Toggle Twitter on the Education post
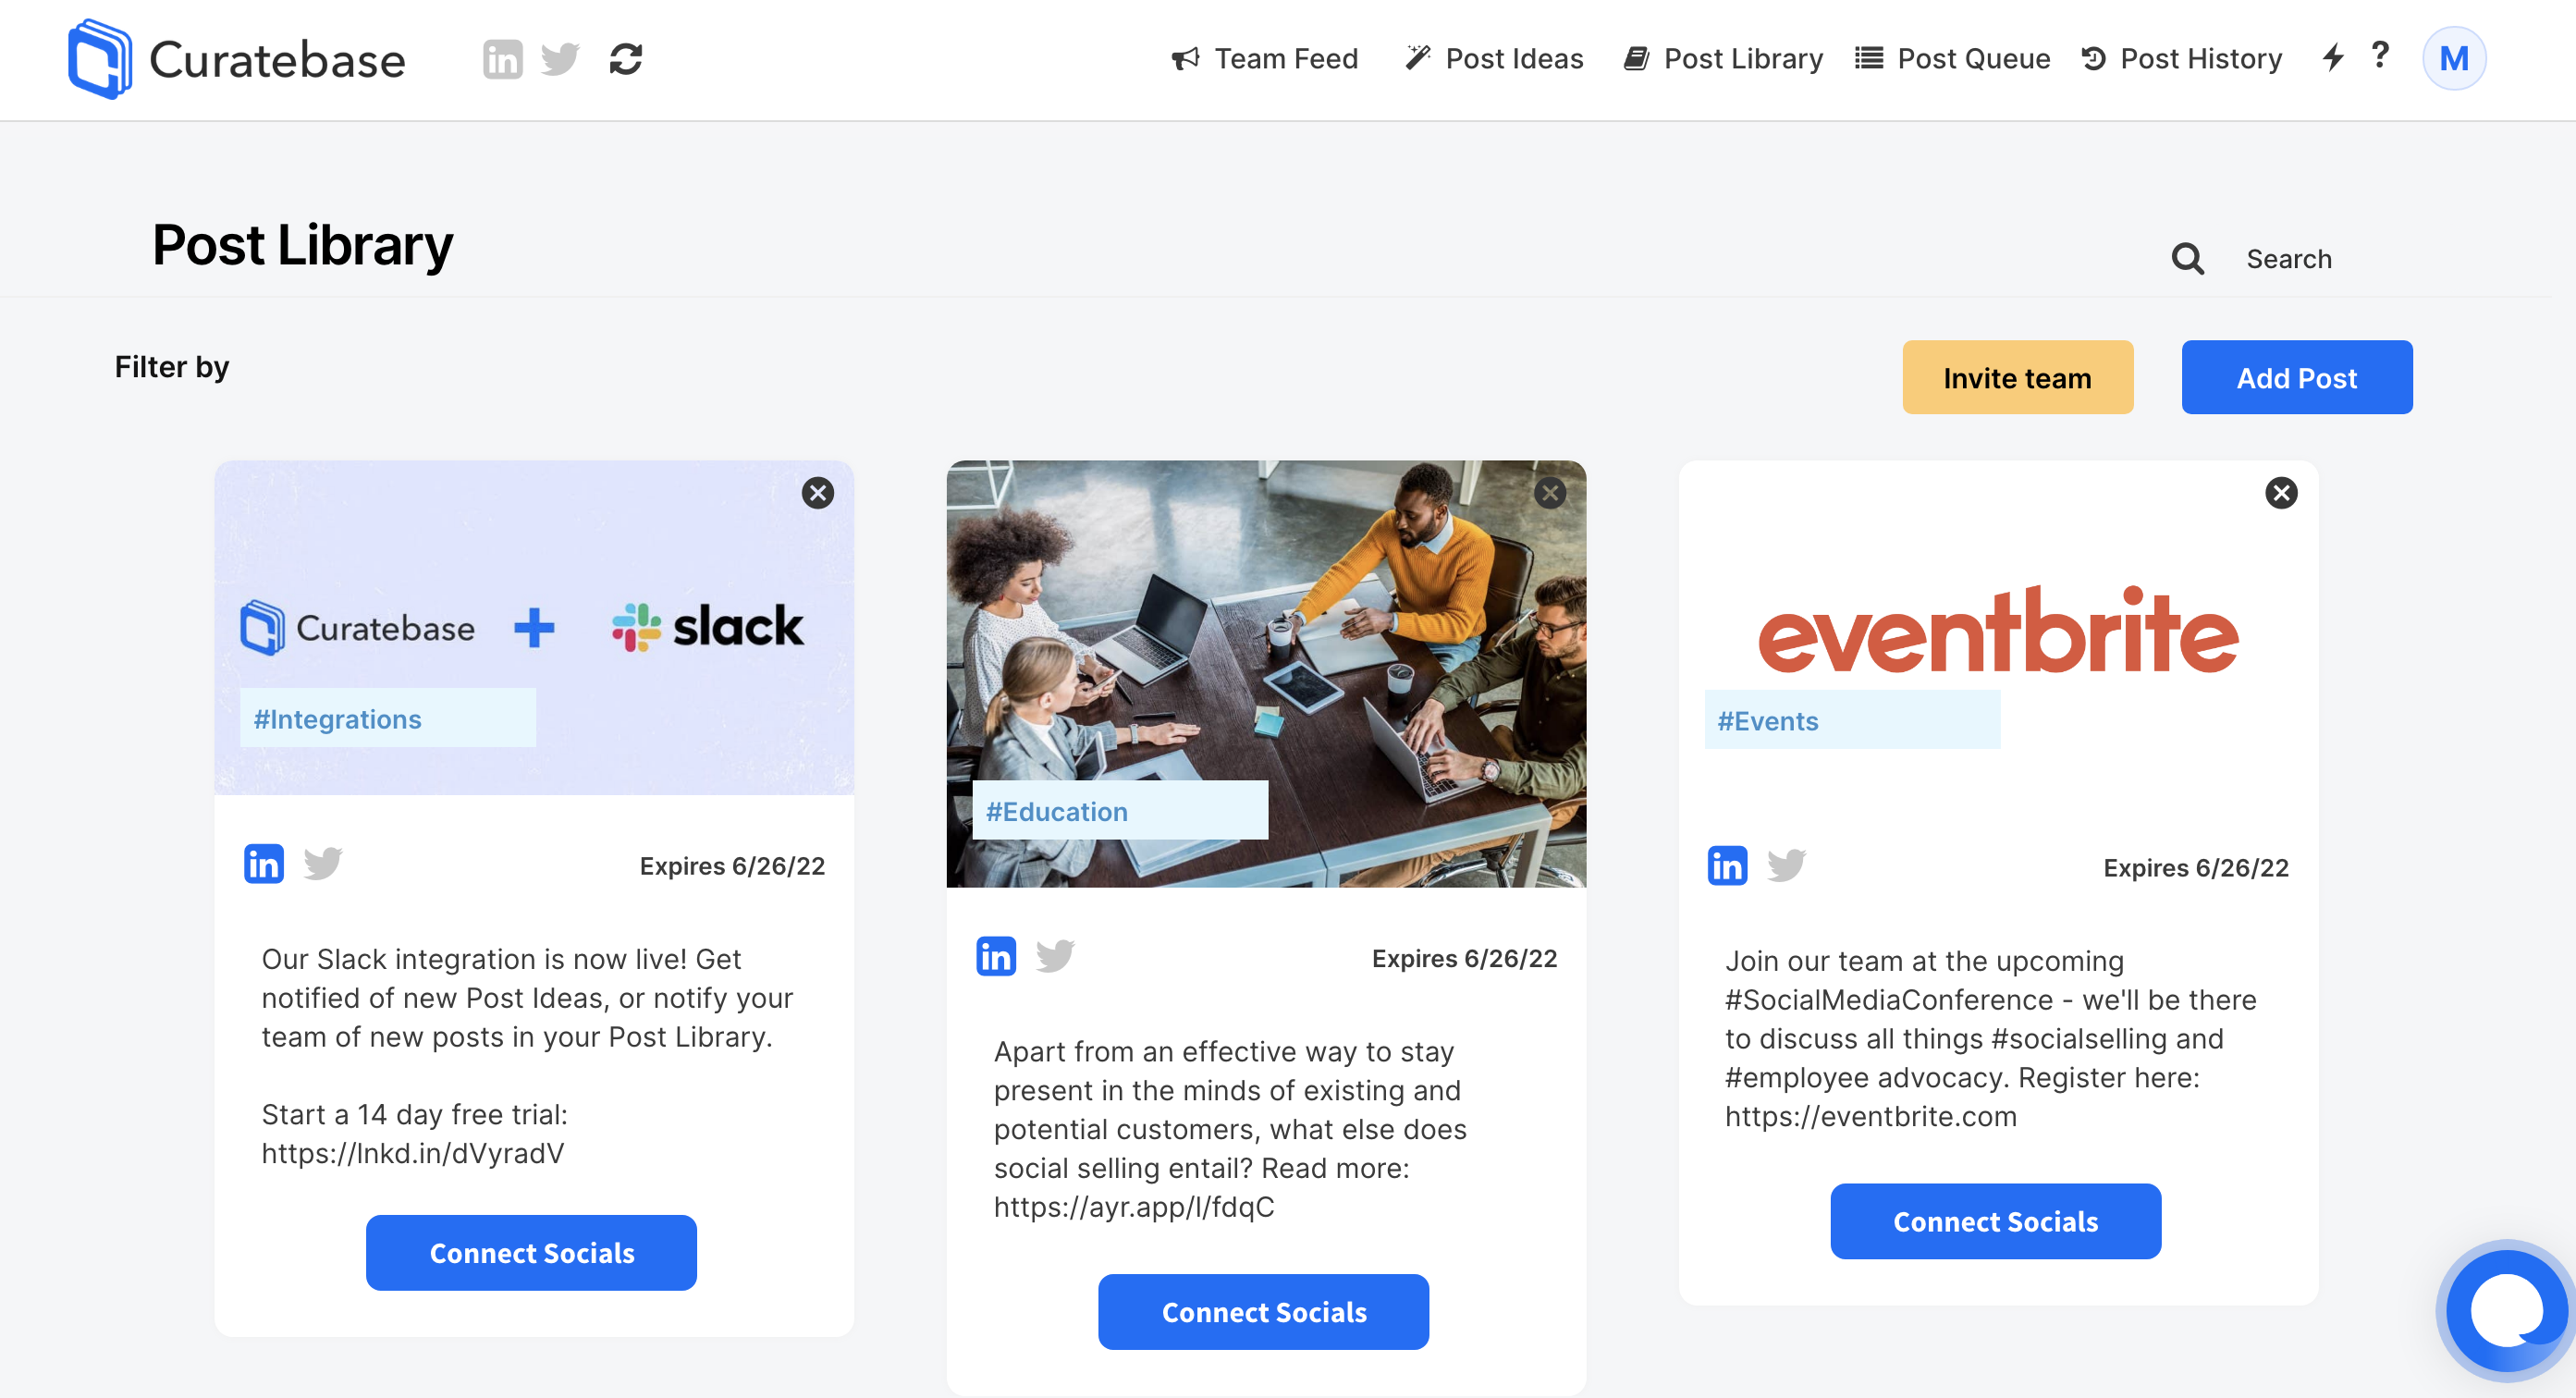Image resolution: width=2576 pixels, height=1398 pixels. pyautogui.click(x=1054, y=957)
